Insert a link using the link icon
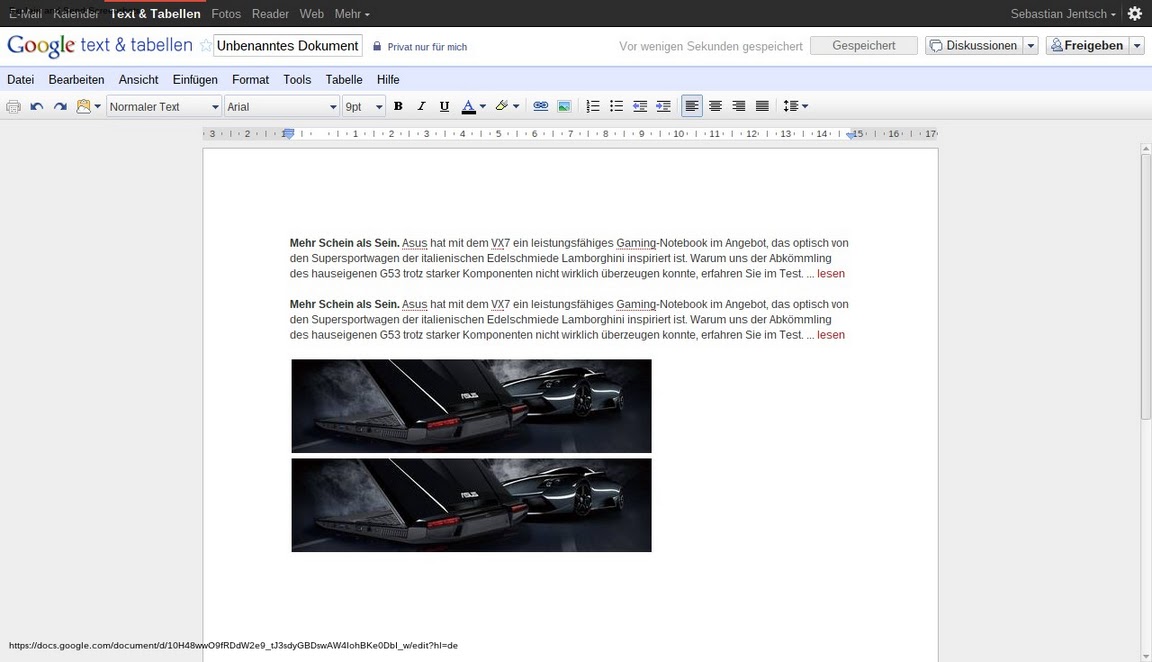 540,106
